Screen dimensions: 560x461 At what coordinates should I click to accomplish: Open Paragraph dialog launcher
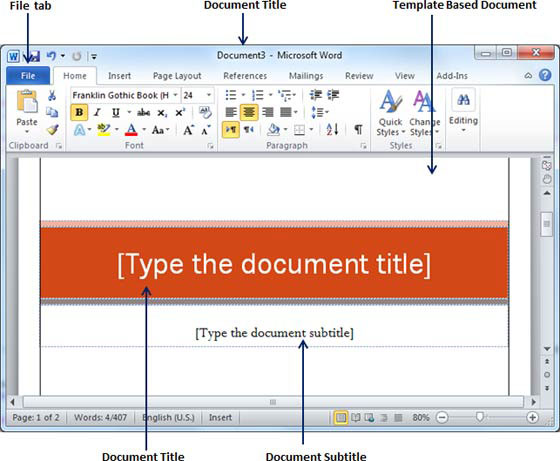(363, 146)
